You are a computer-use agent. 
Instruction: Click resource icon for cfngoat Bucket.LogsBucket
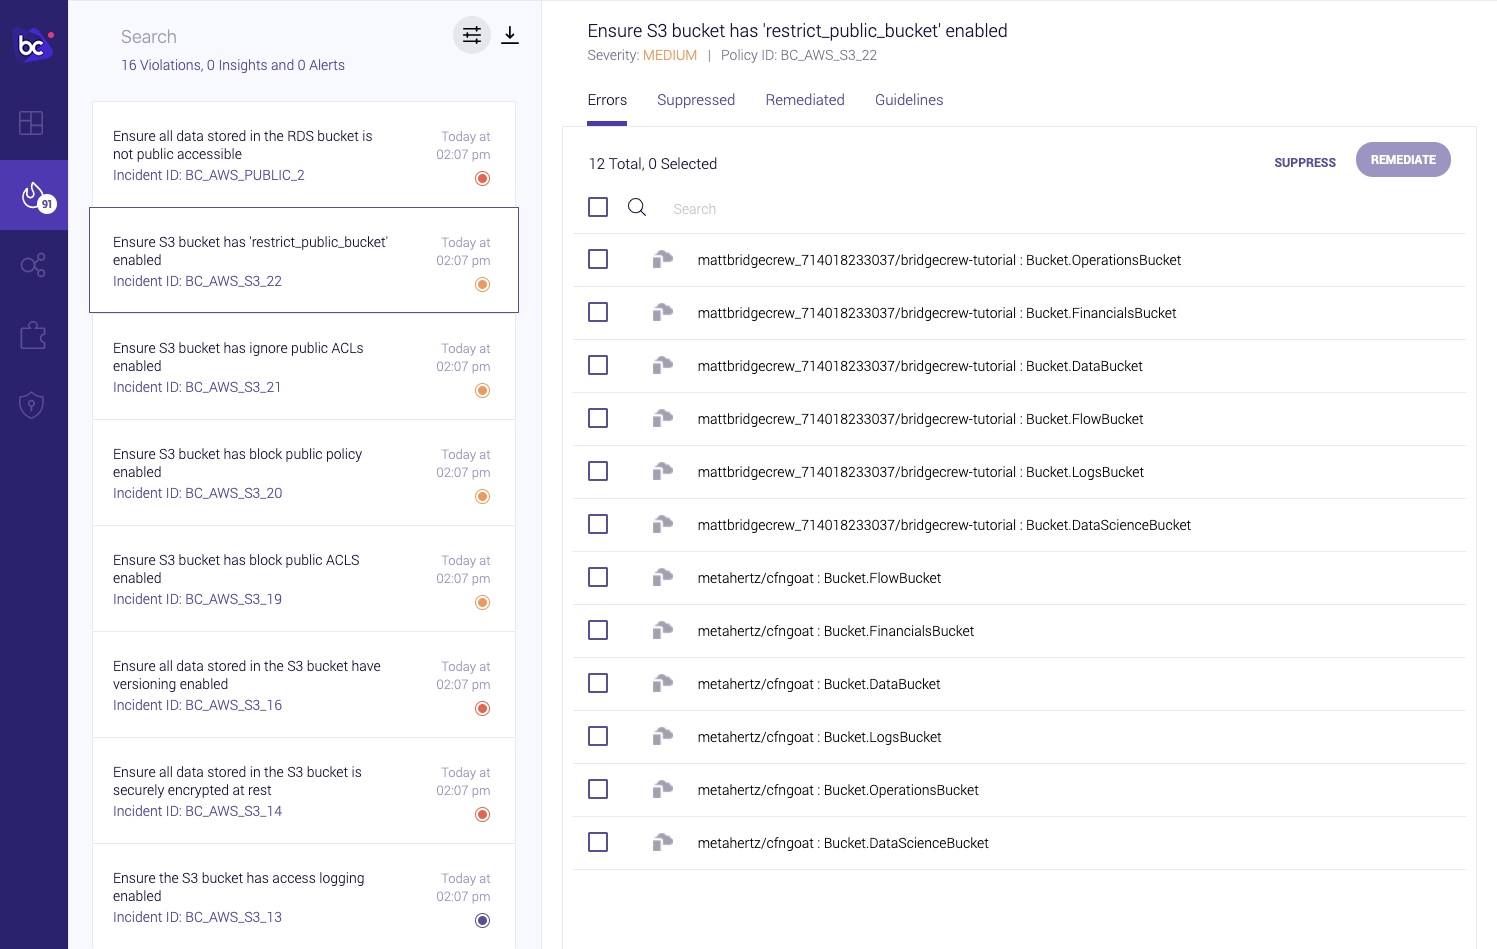[662, 737]
